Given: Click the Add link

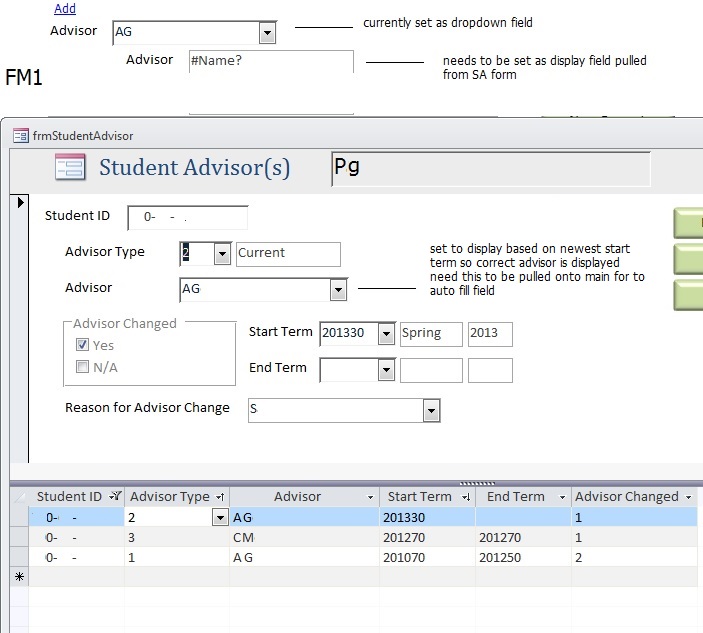Looking at the screenshot, I should (65, 9).
